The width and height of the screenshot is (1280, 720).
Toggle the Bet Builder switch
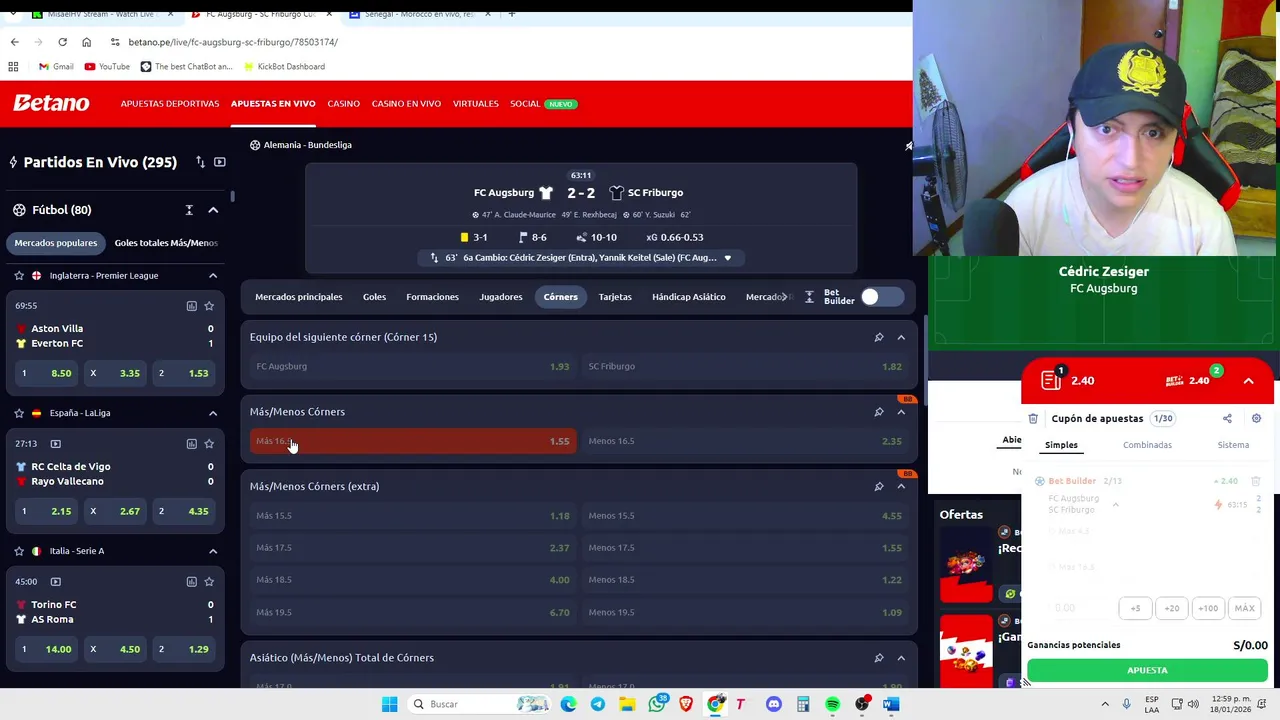(881, 297)
